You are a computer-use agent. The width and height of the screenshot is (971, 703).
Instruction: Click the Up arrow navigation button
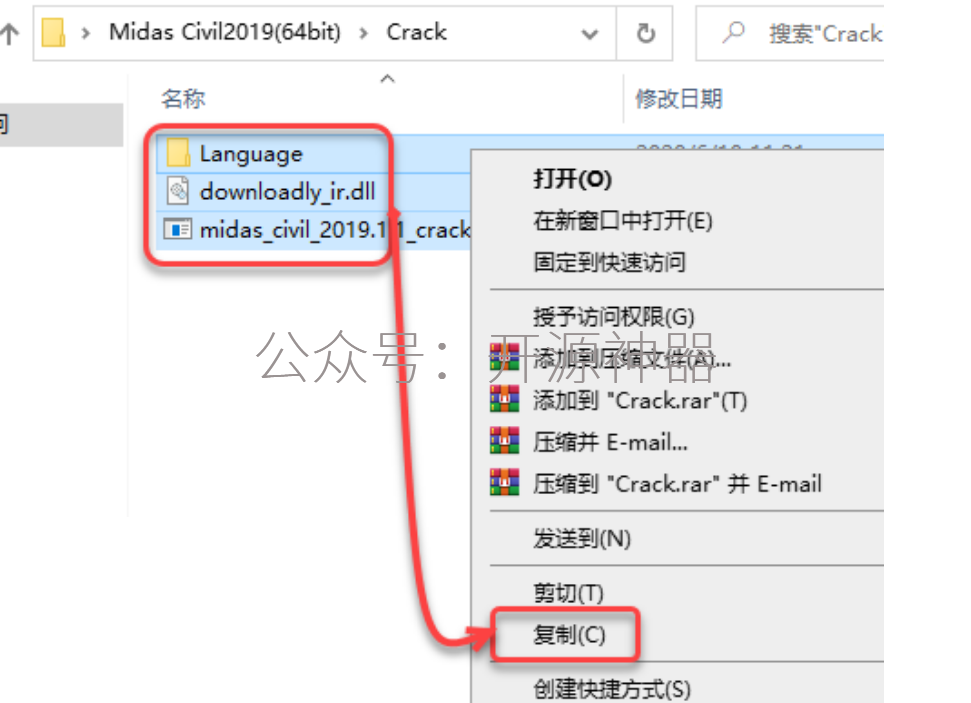point(9,33)
